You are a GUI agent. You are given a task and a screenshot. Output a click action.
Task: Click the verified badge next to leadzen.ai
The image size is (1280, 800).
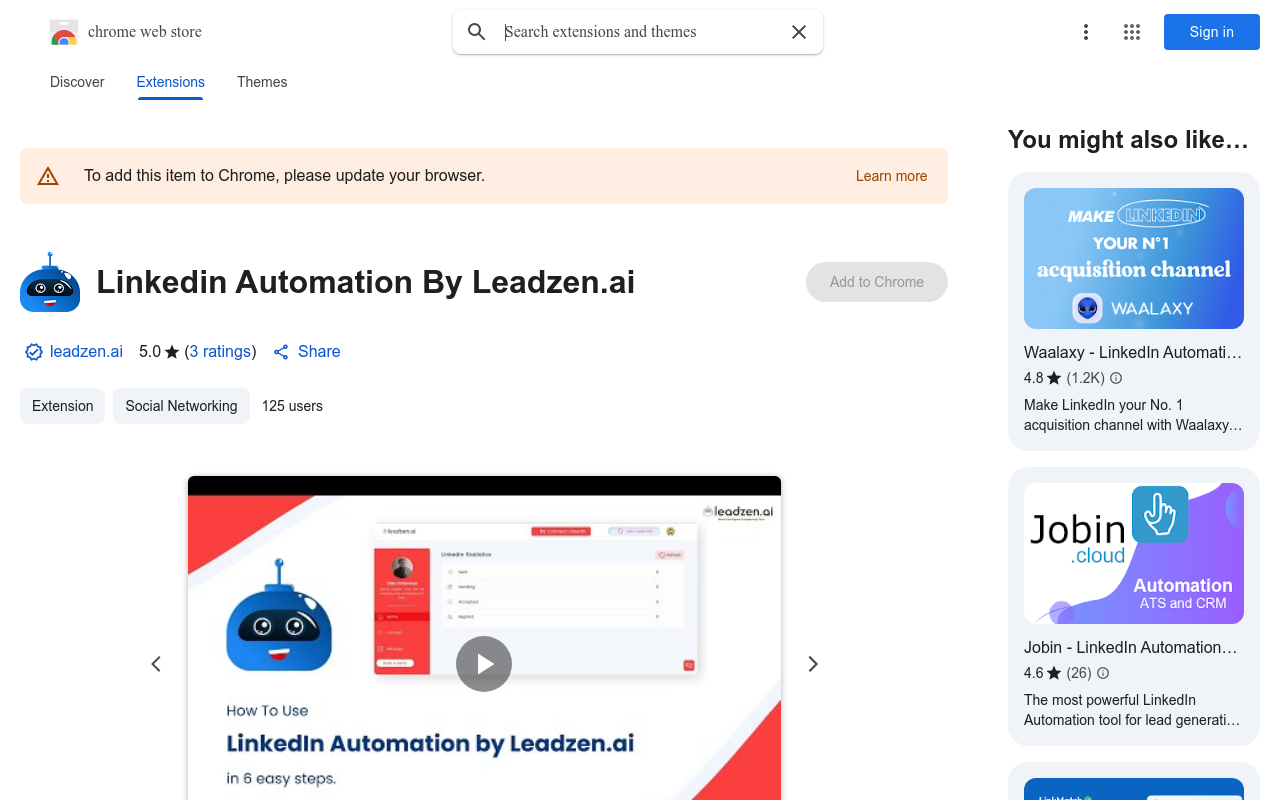tap(34, 352)
